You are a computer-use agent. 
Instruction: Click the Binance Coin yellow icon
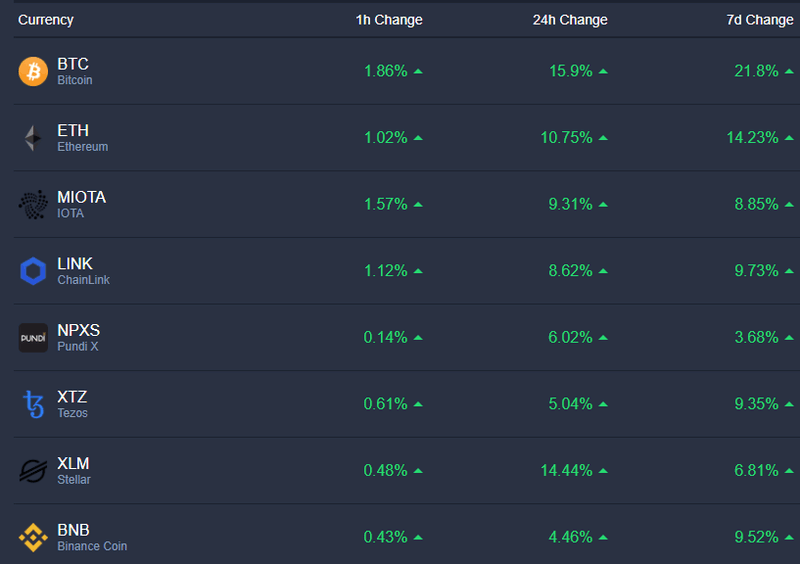(33, 537)
